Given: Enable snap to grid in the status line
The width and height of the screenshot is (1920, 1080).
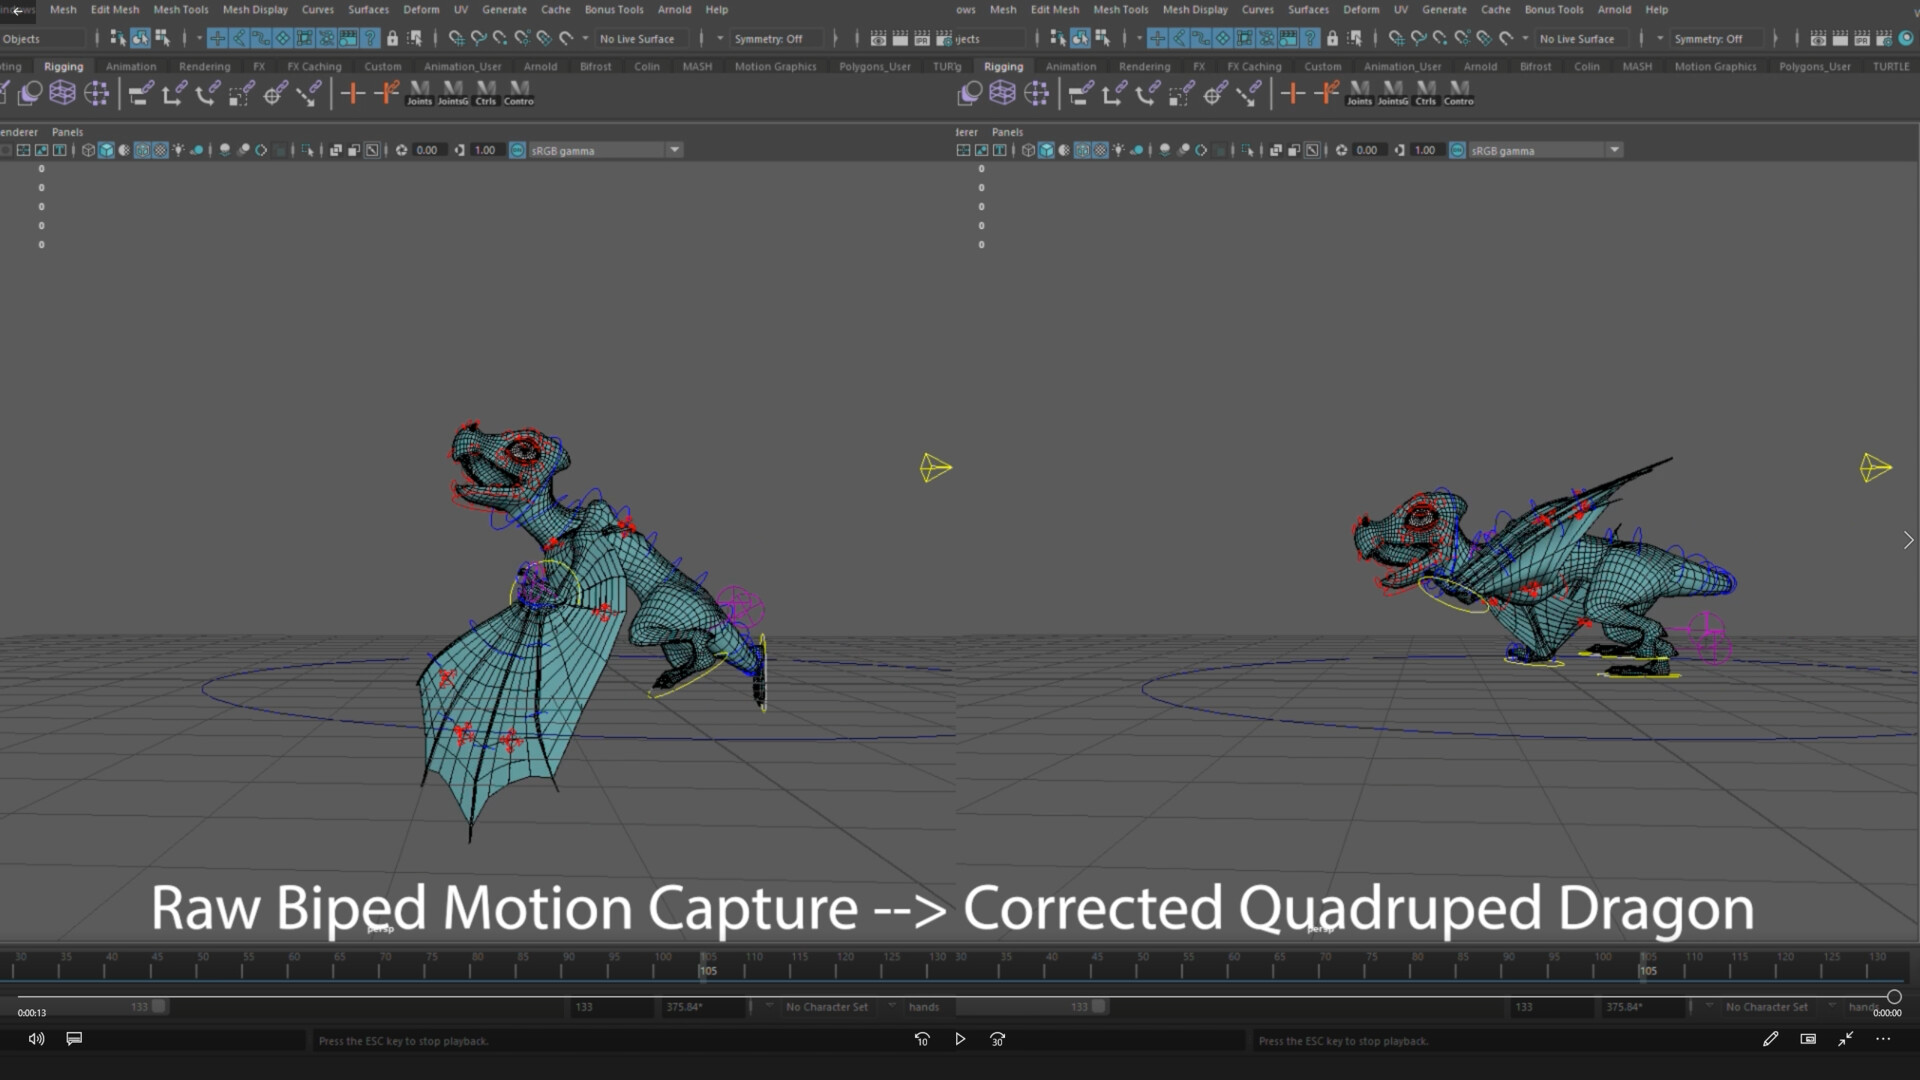Looking at the screenshot, I should coord(457,38).
